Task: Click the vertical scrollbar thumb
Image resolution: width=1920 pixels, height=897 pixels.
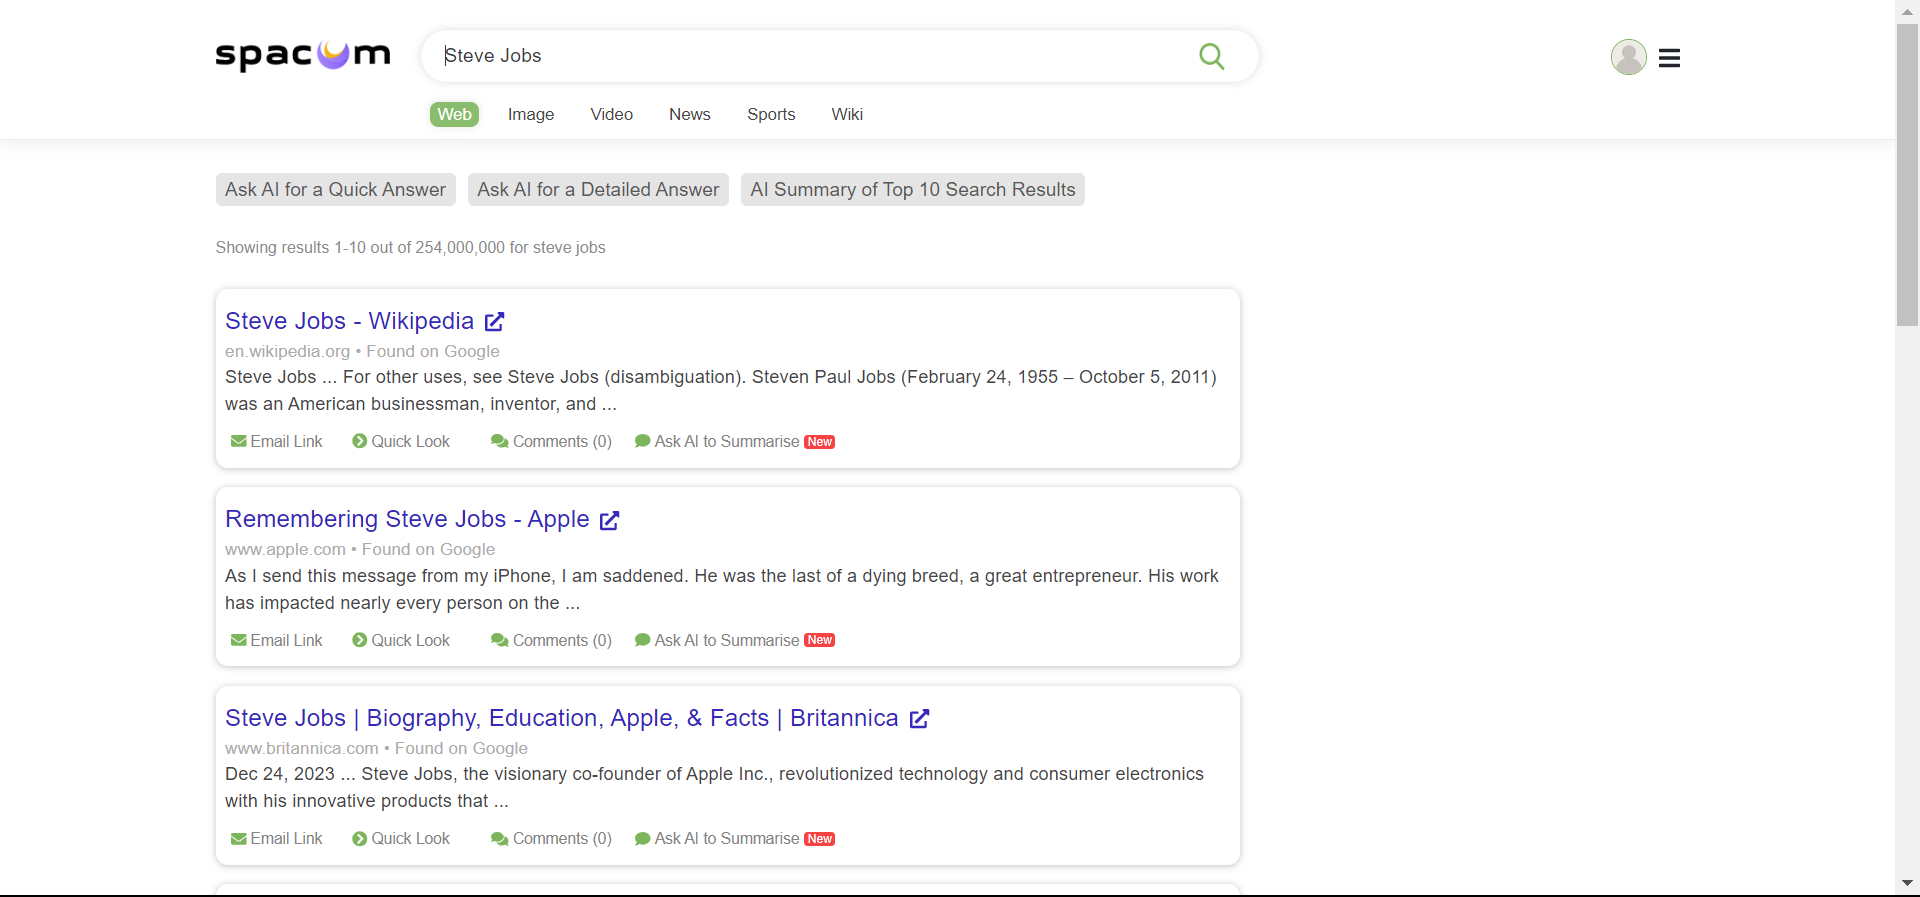Action: pyautogui.click(x=1907, y=175)
